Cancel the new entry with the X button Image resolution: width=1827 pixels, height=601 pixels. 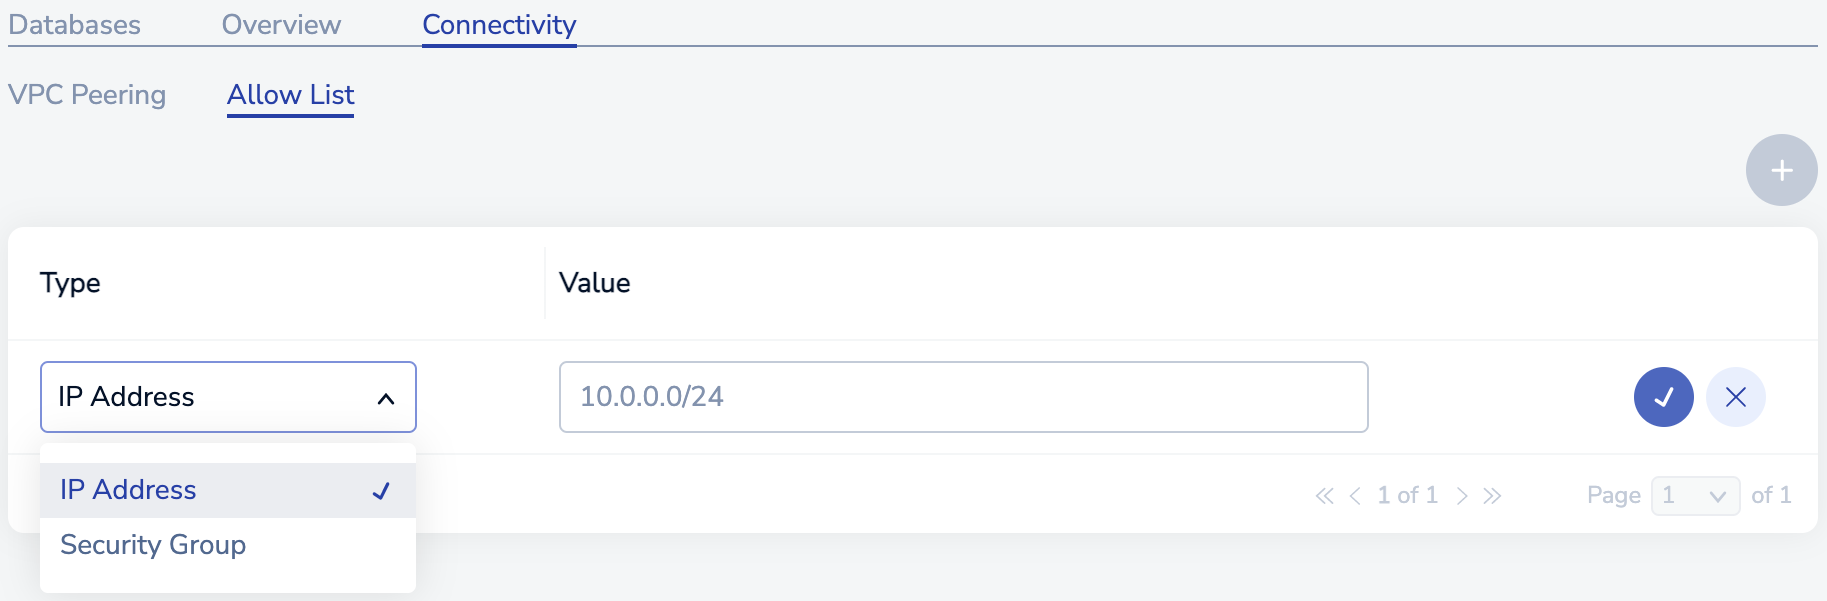click(x=1735, y=397)
